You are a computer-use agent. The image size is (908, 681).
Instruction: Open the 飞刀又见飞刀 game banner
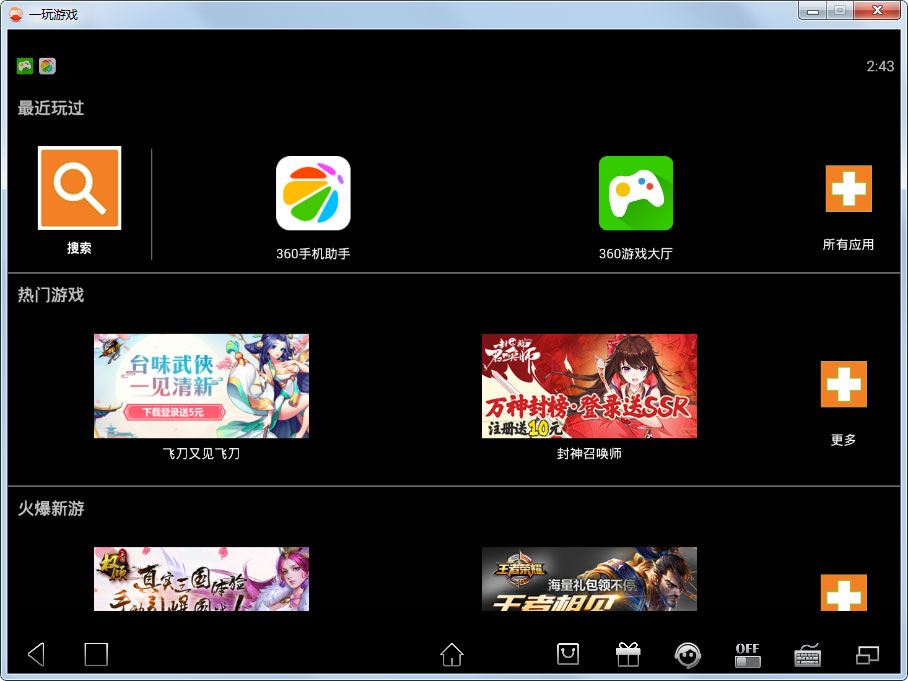coord(201,386)
